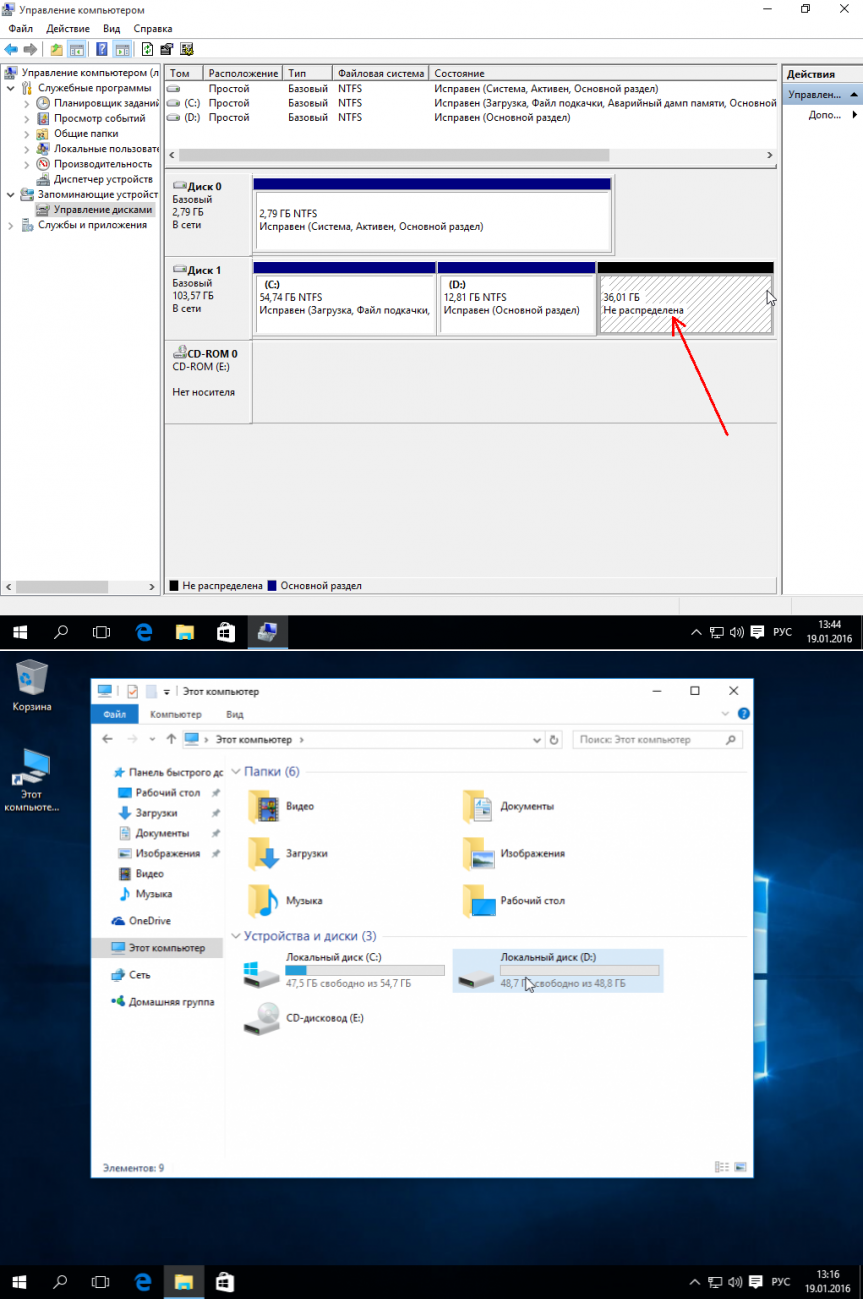Toggle the Show/Hide Console Tree toolbar icon
The image size is (863, 1299).
[75, 49]
